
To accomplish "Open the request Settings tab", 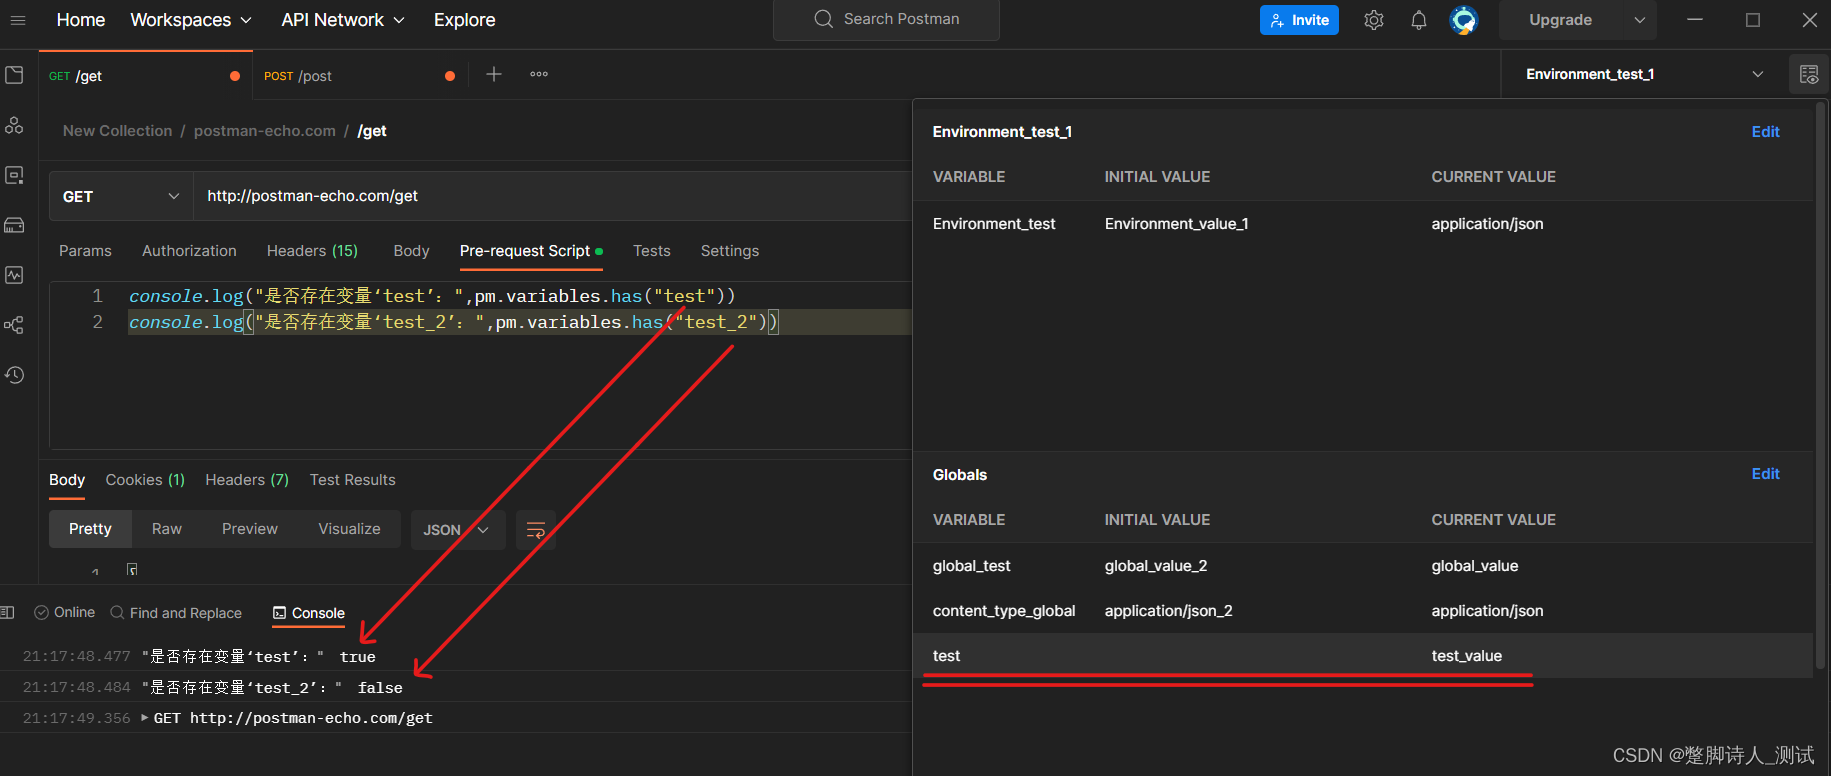I will [730, 251].
